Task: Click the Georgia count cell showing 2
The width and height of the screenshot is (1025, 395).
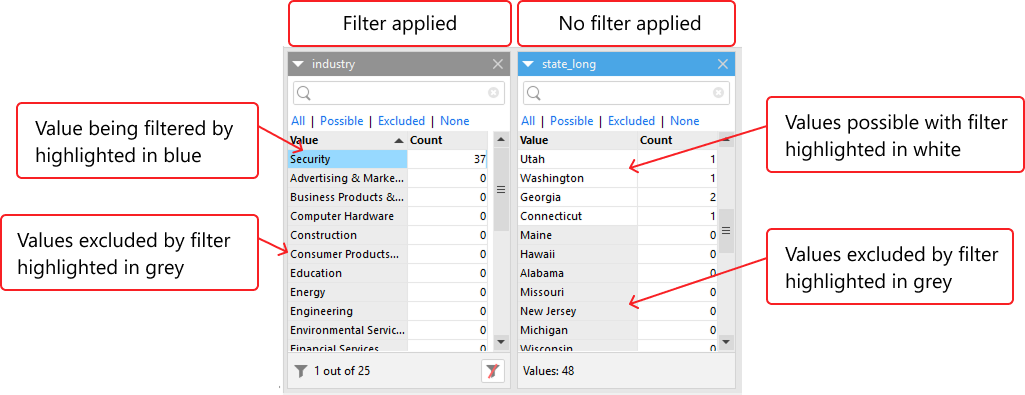Action: 678,197
